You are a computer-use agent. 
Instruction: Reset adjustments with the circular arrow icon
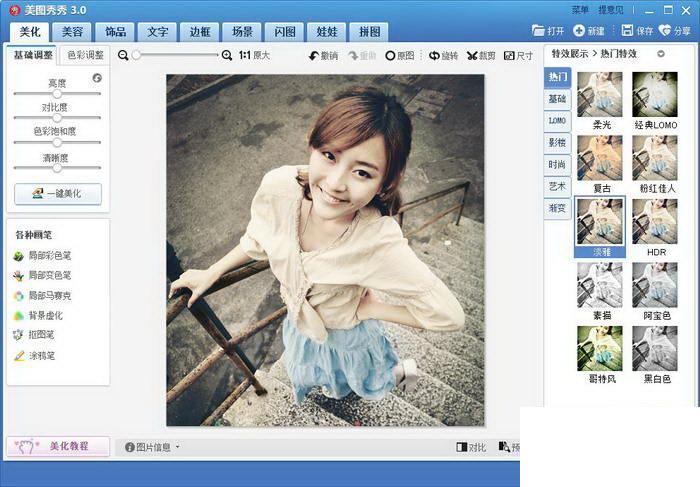97,78
